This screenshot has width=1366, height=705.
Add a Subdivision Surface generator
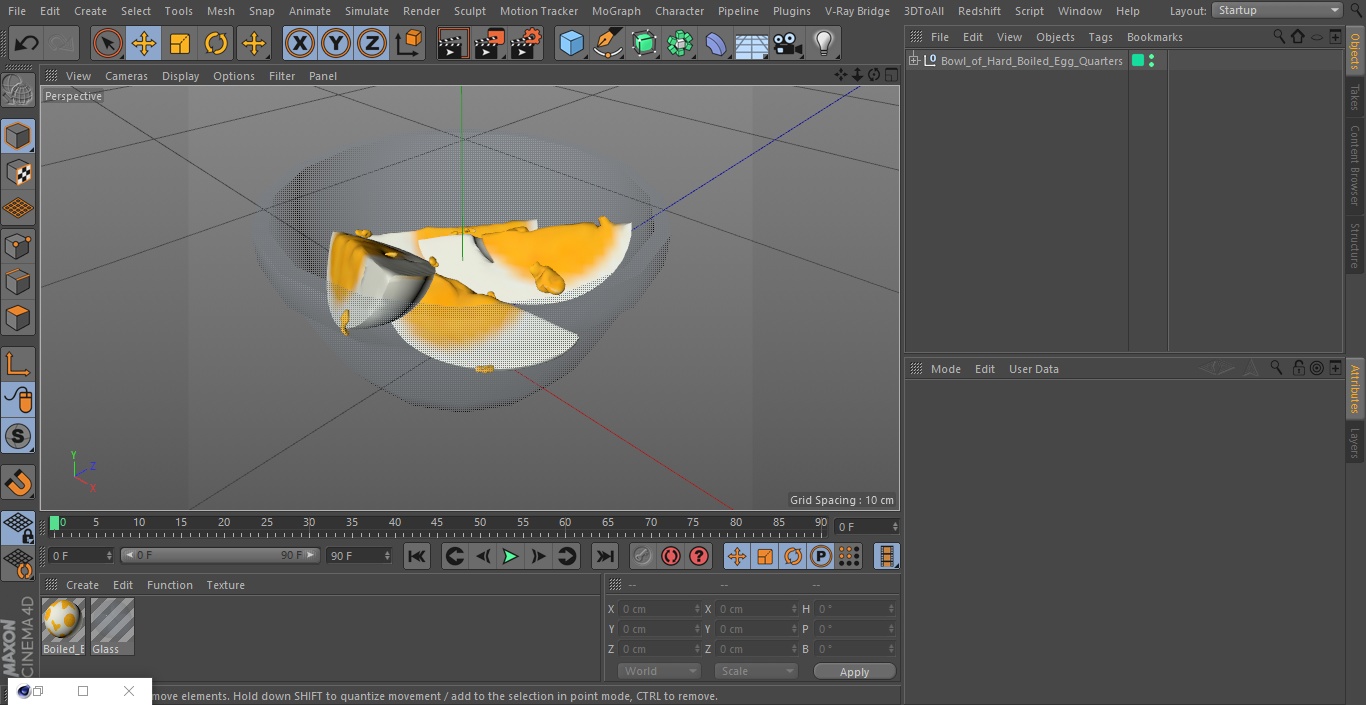coord(644,43)
